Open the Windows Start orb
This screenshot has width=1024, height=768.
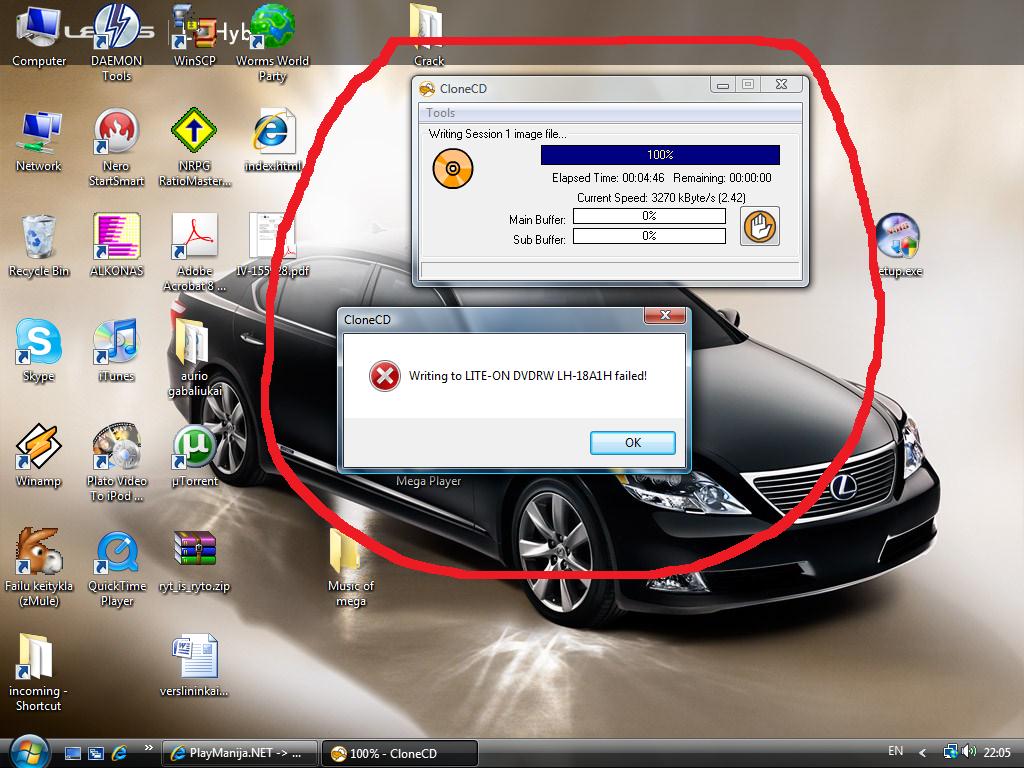[28, 751]
